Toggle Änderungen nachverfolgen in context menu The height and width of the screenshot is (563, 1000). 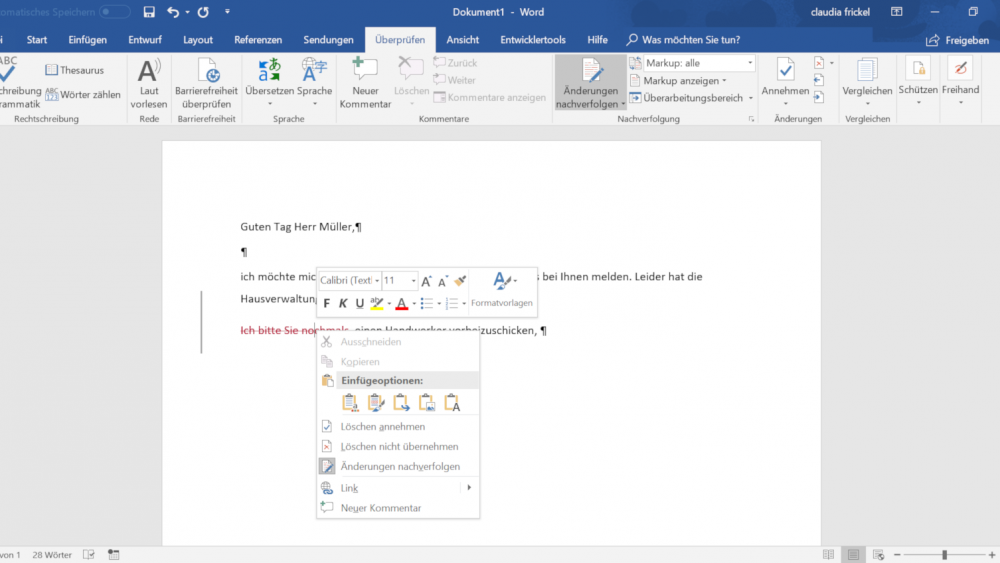[x=398, y=467]
